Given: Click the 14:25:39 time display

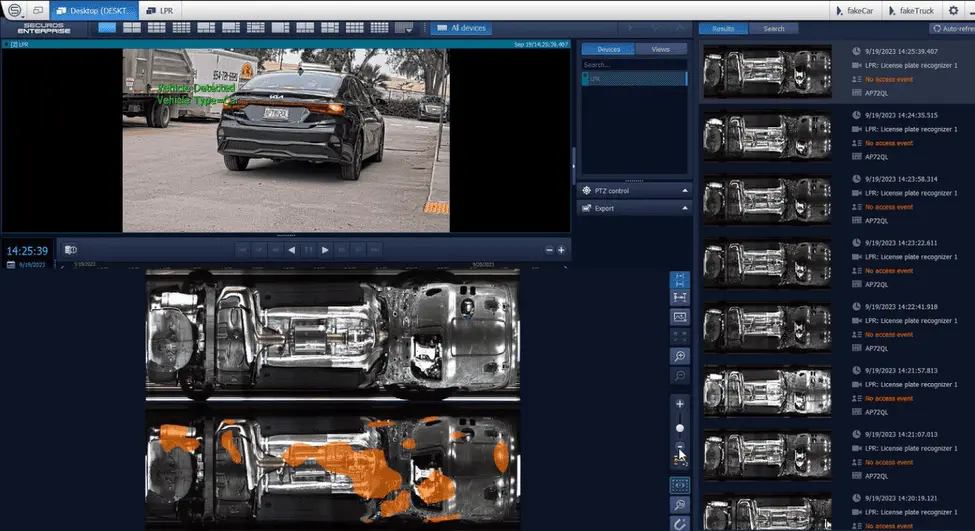Looking at the screenshot, I should [27, 251].
